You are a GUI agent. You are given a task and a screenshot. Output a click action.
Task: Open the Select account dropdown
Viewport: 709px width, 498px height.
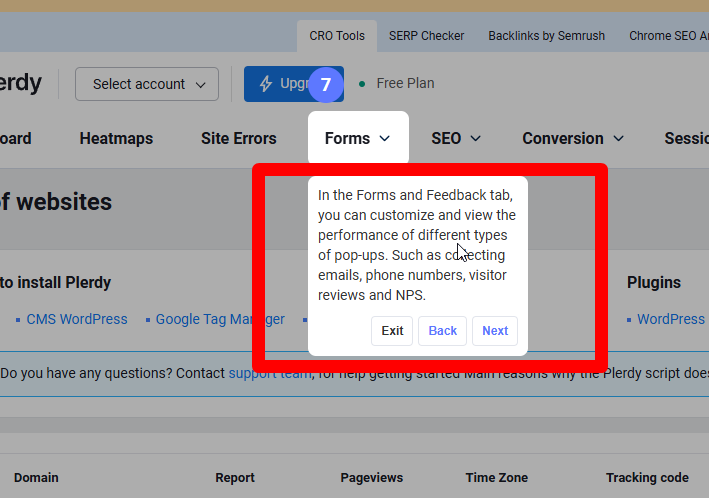(147, 84)
